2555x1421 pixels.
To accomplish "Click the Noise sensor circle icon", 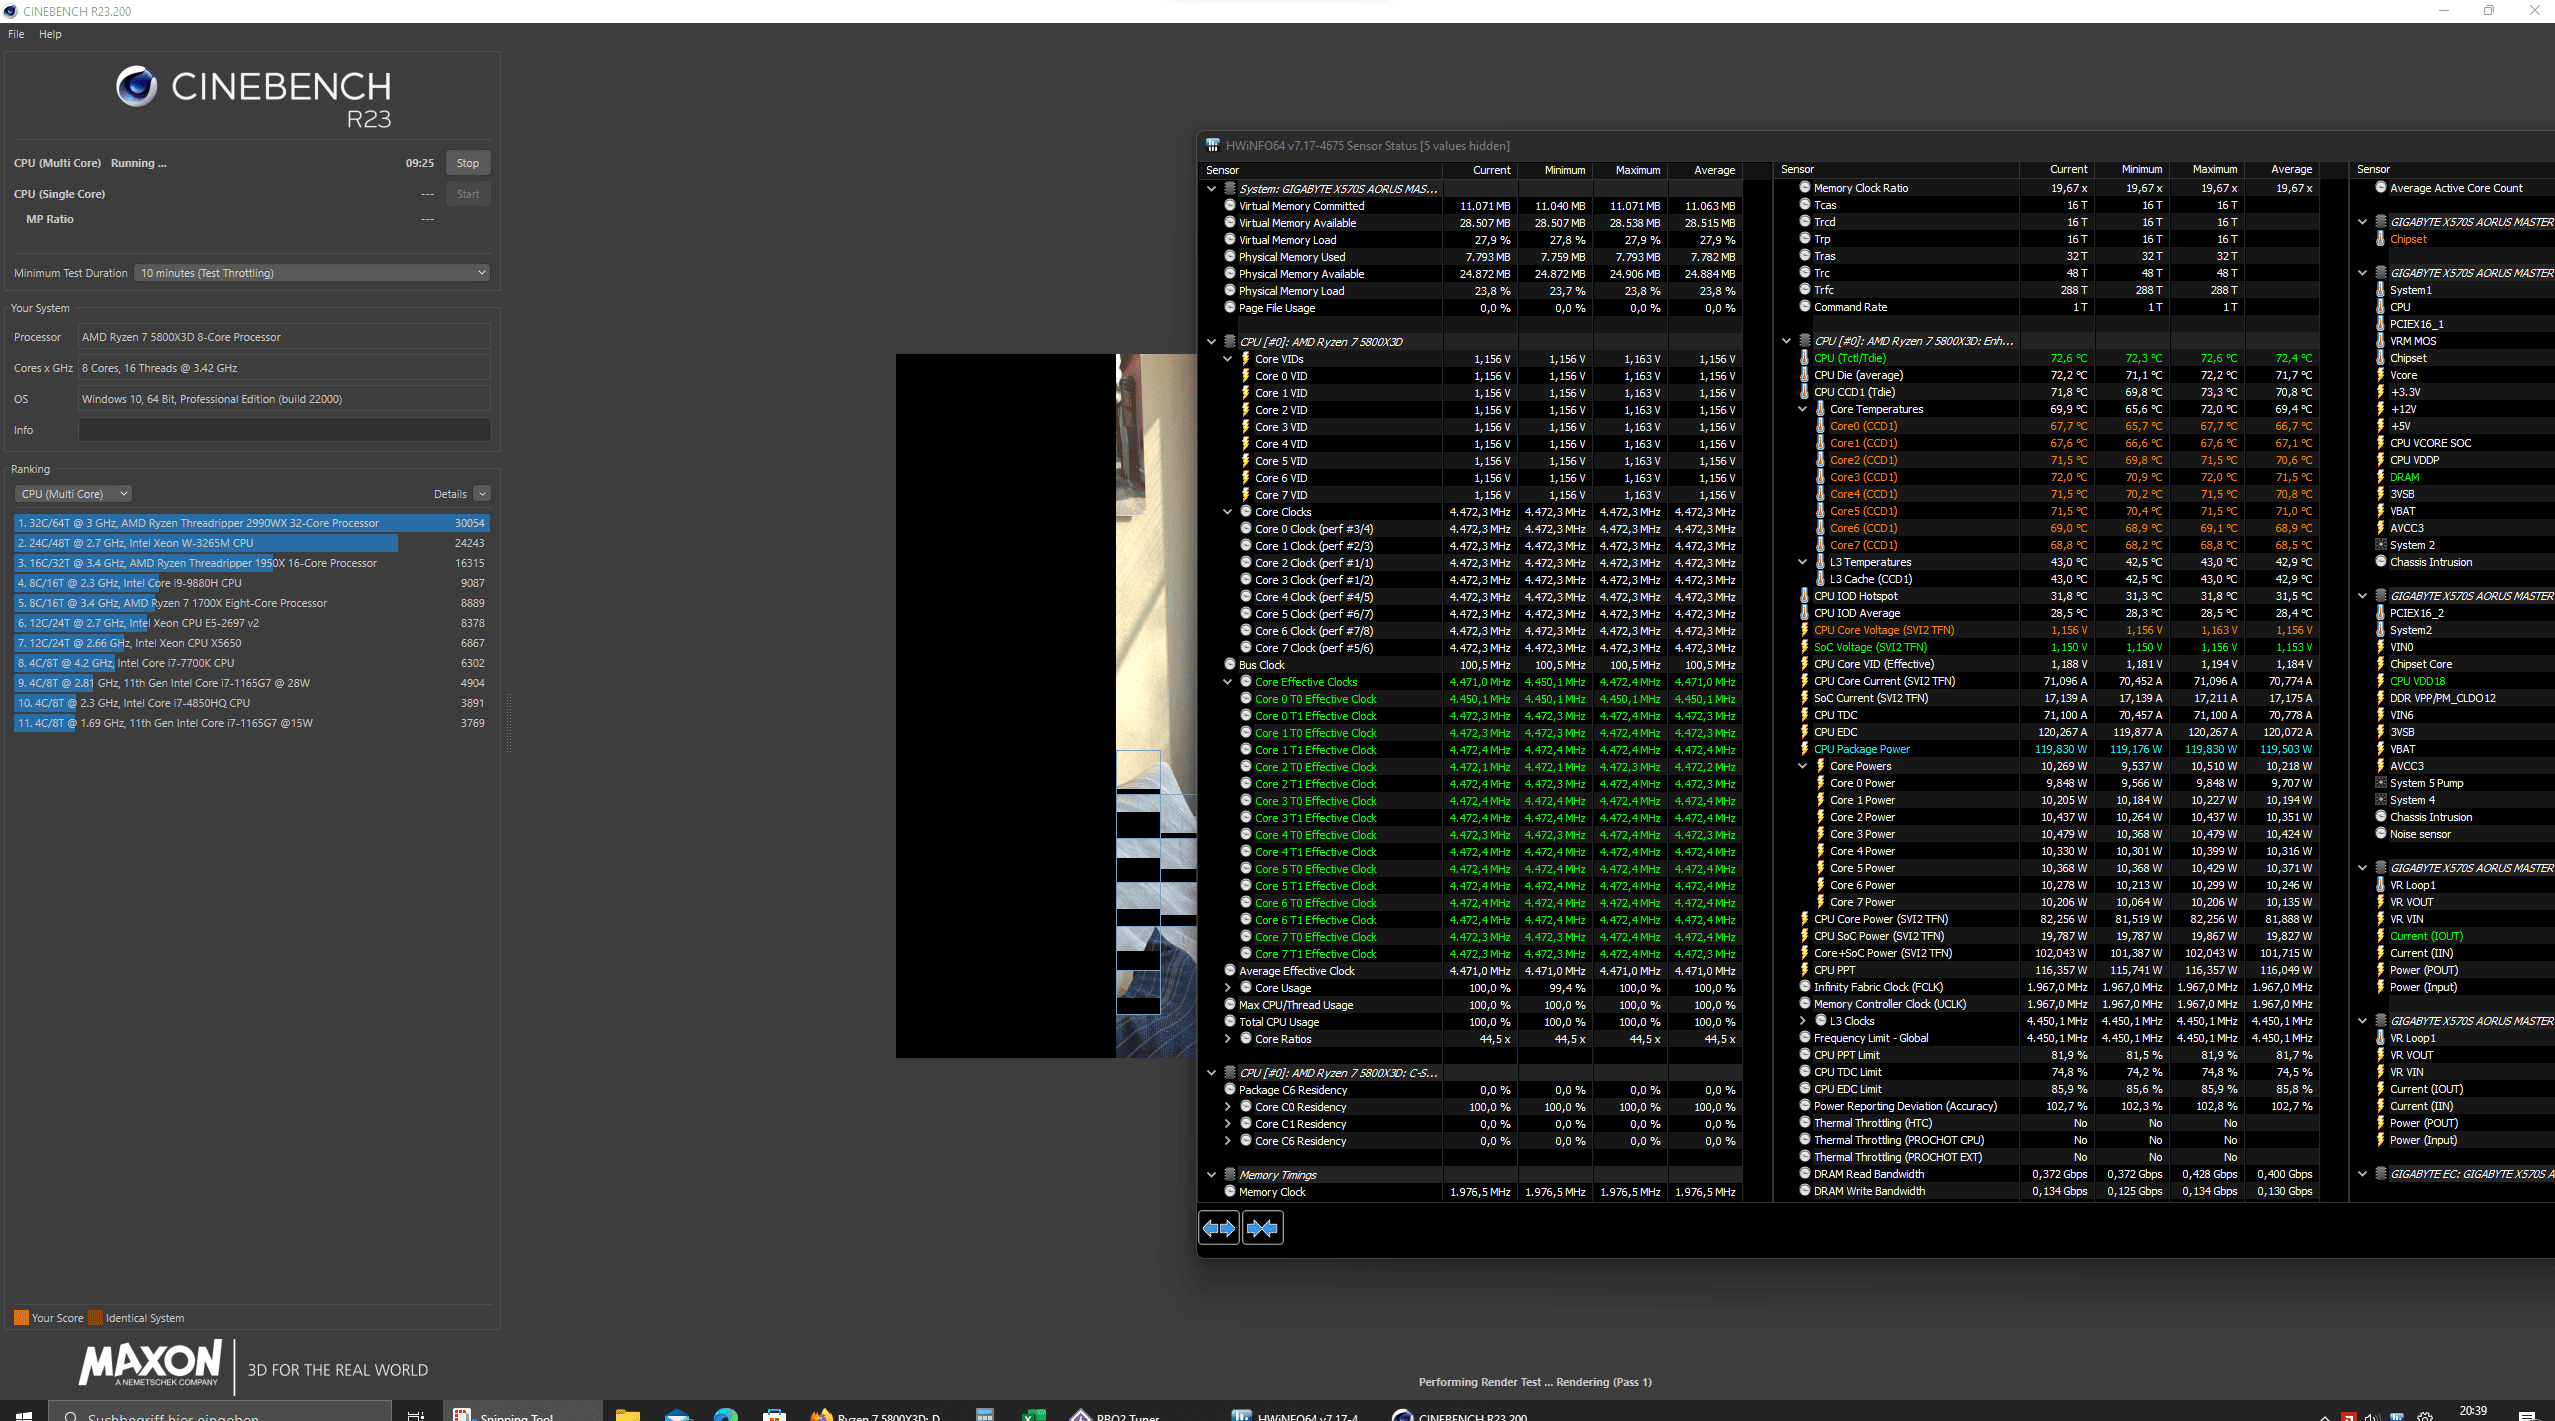I will pos(2381,834).
